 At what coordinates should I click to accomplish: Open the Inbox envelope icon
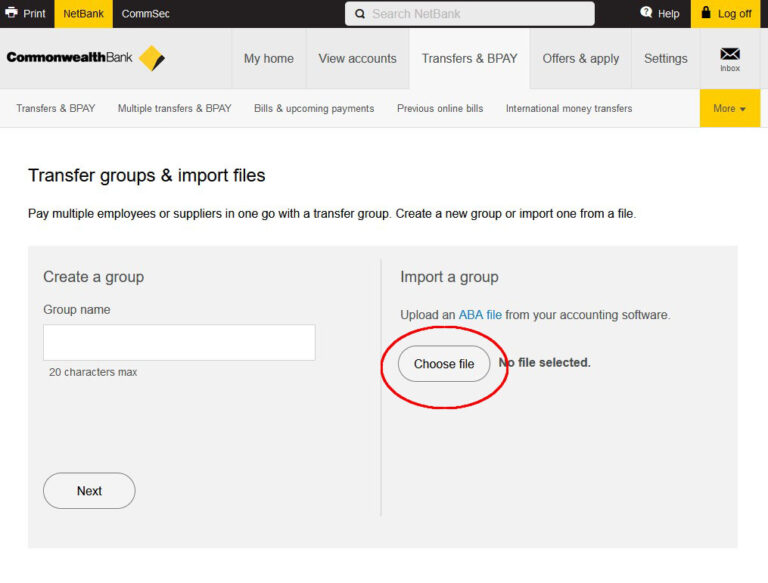730,54
